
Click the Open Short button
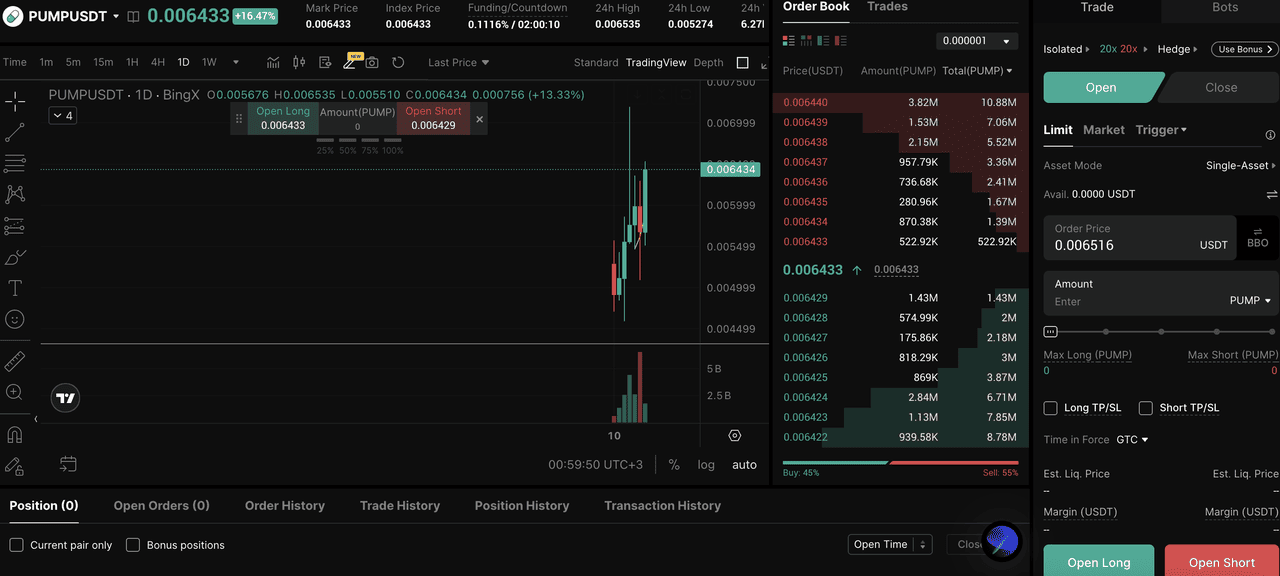(1222, 561)
